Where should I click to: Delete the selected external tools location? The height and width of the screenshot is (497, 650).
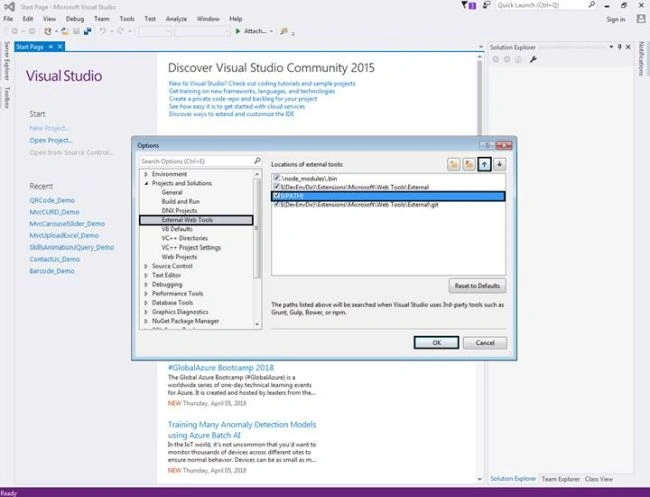click(469, 165)
